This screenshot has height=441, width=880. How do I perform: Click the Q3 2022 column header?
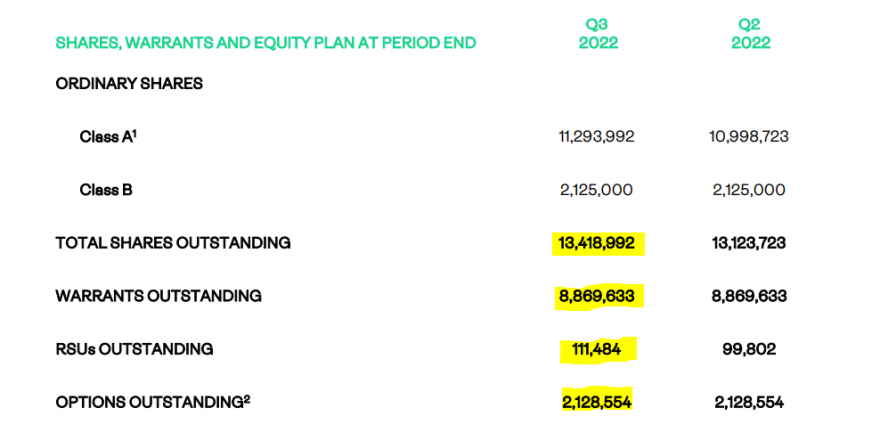pyautogui.click(x=598, y=34)
